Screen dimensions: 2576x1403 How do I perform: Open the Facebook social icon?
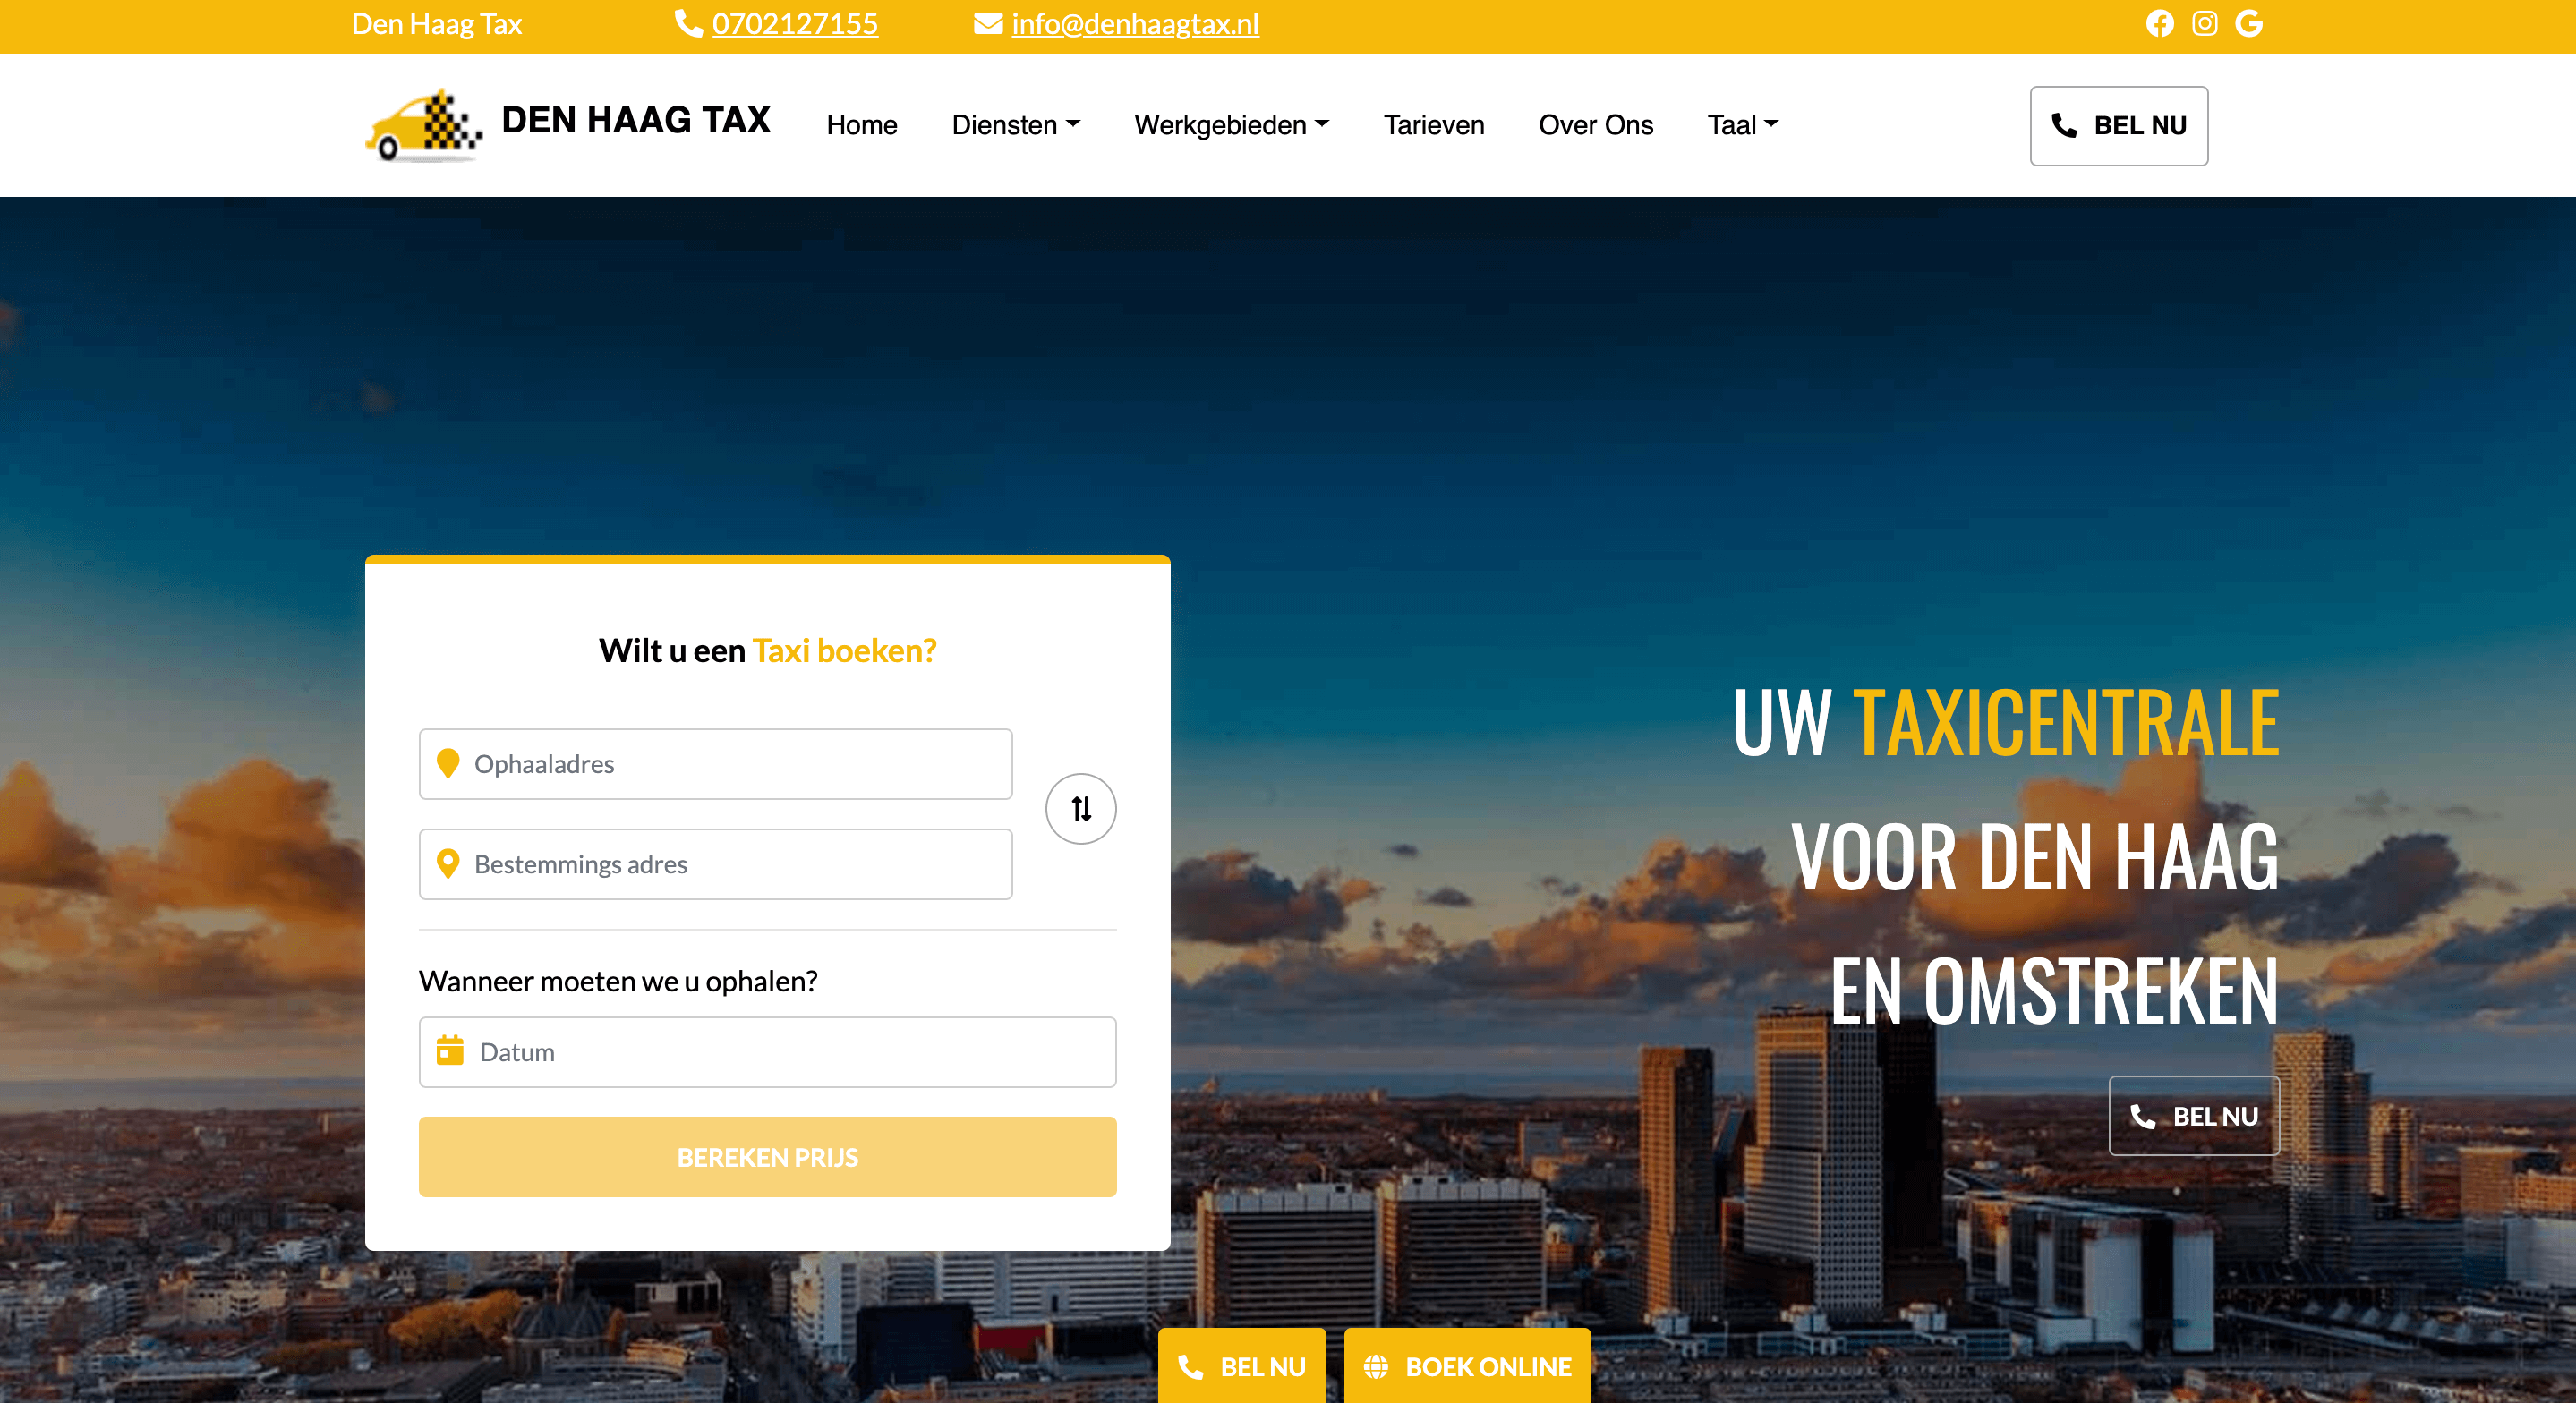click(2159, 23)
